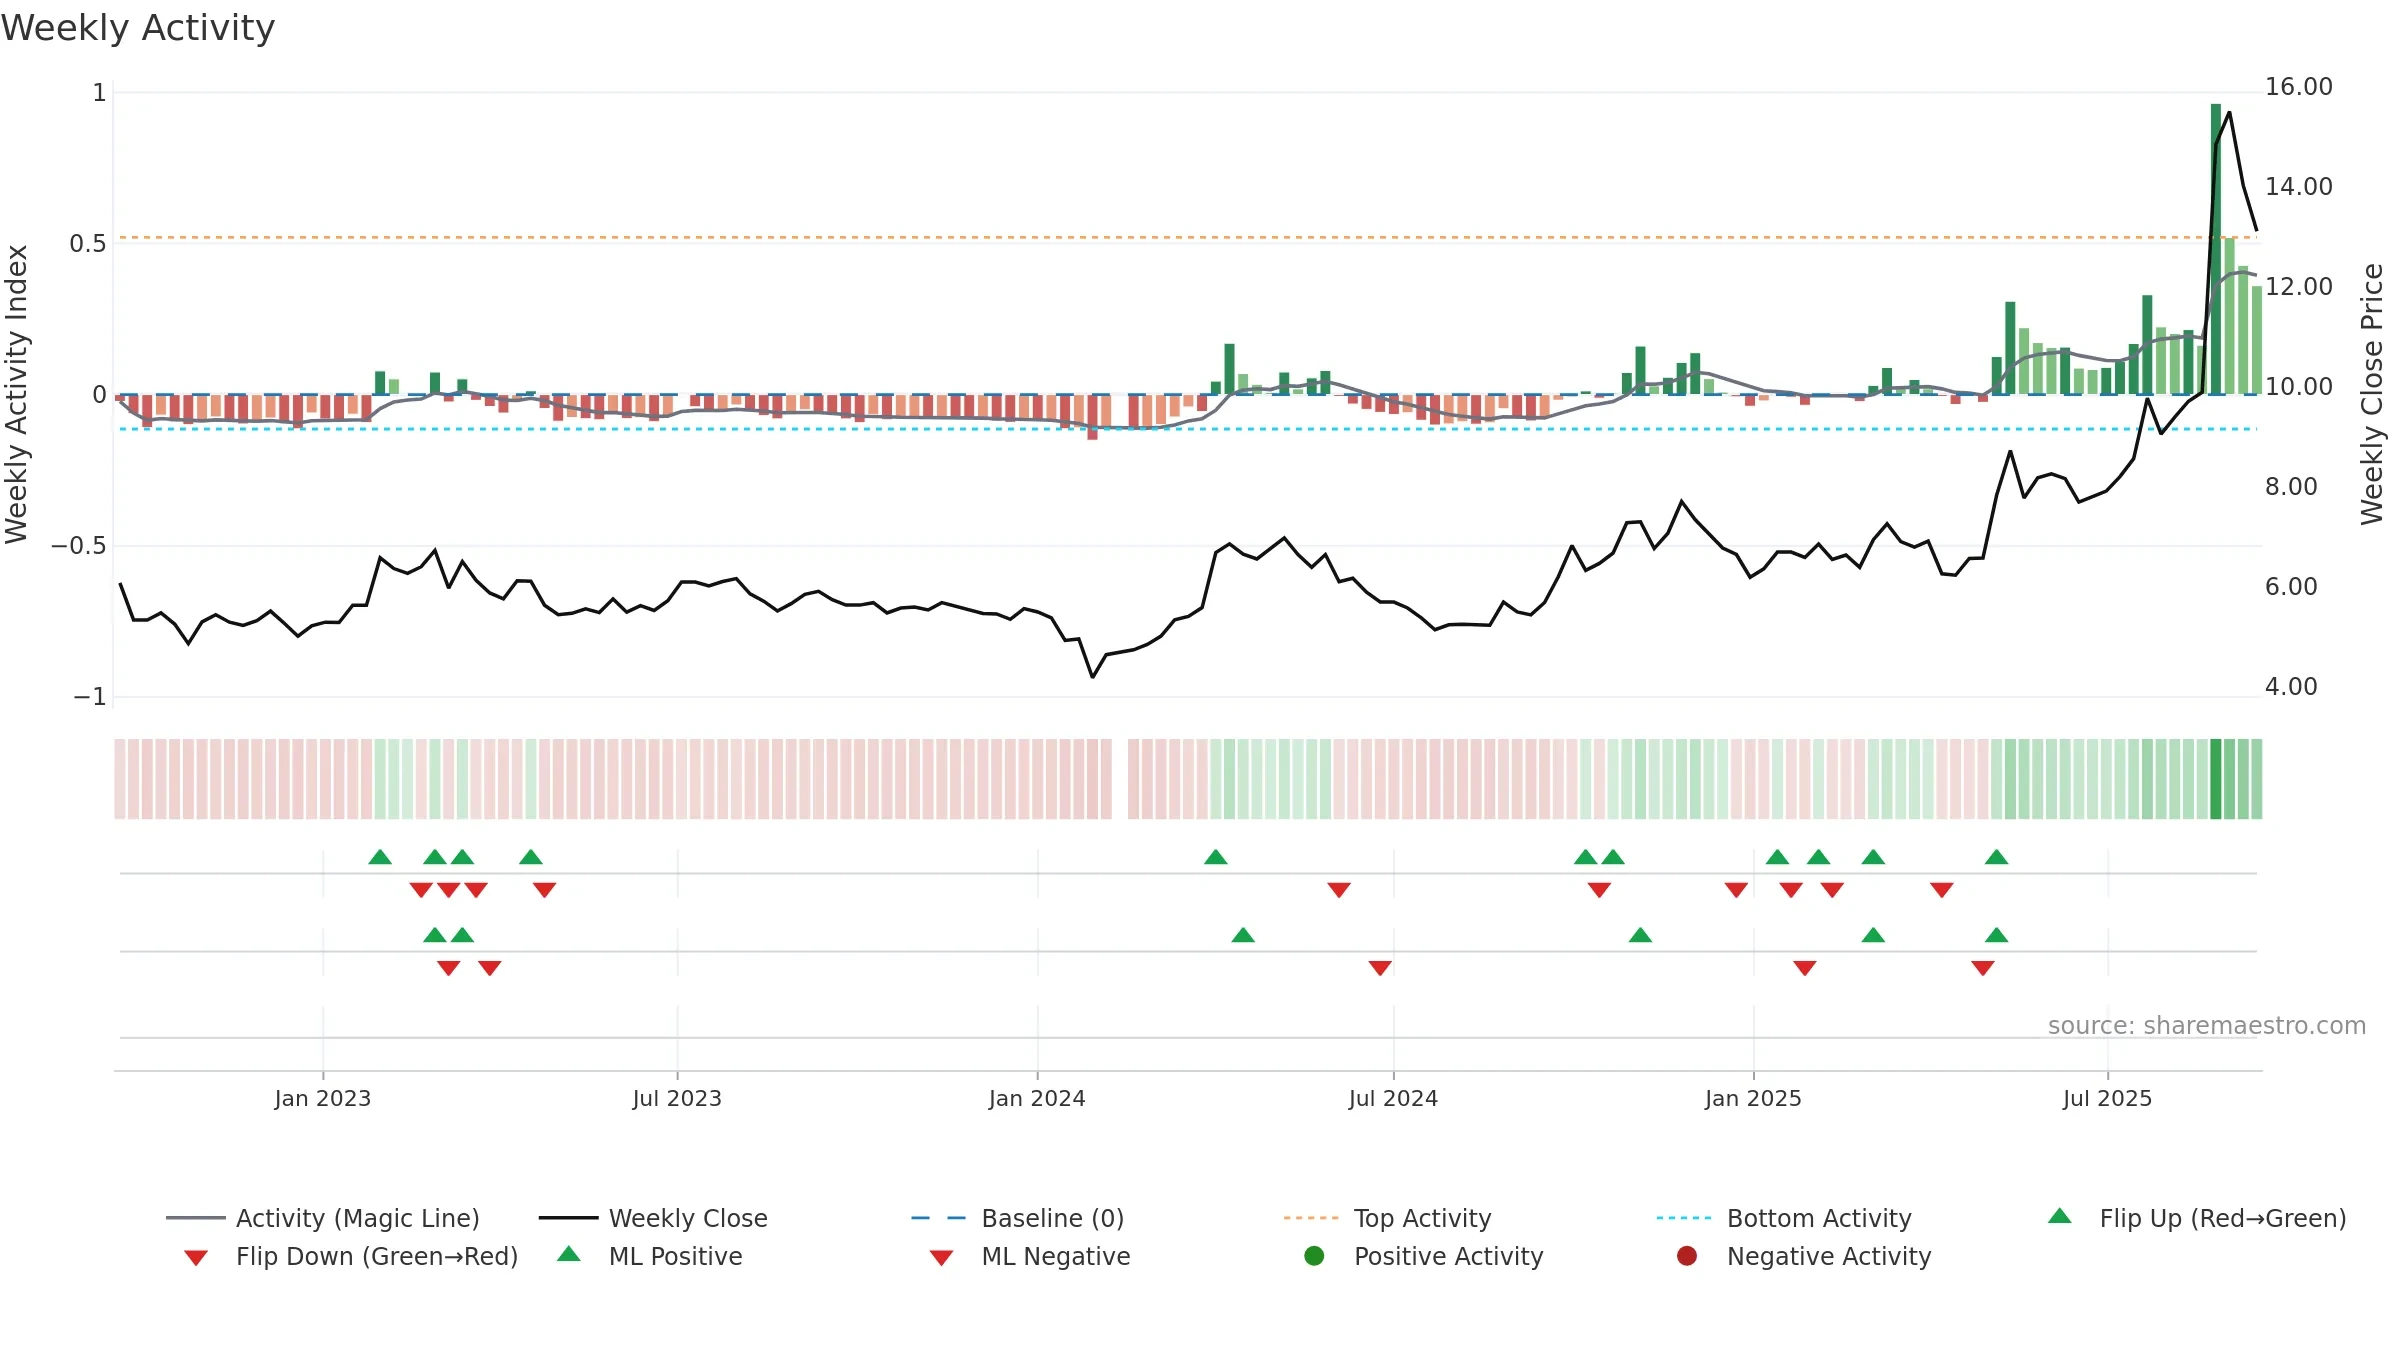Image resolution: width=2400 pixels, height=1350 pixels.
Task: Click the Negative Activity dark red circle icon
Action: pos(1686,1256)
